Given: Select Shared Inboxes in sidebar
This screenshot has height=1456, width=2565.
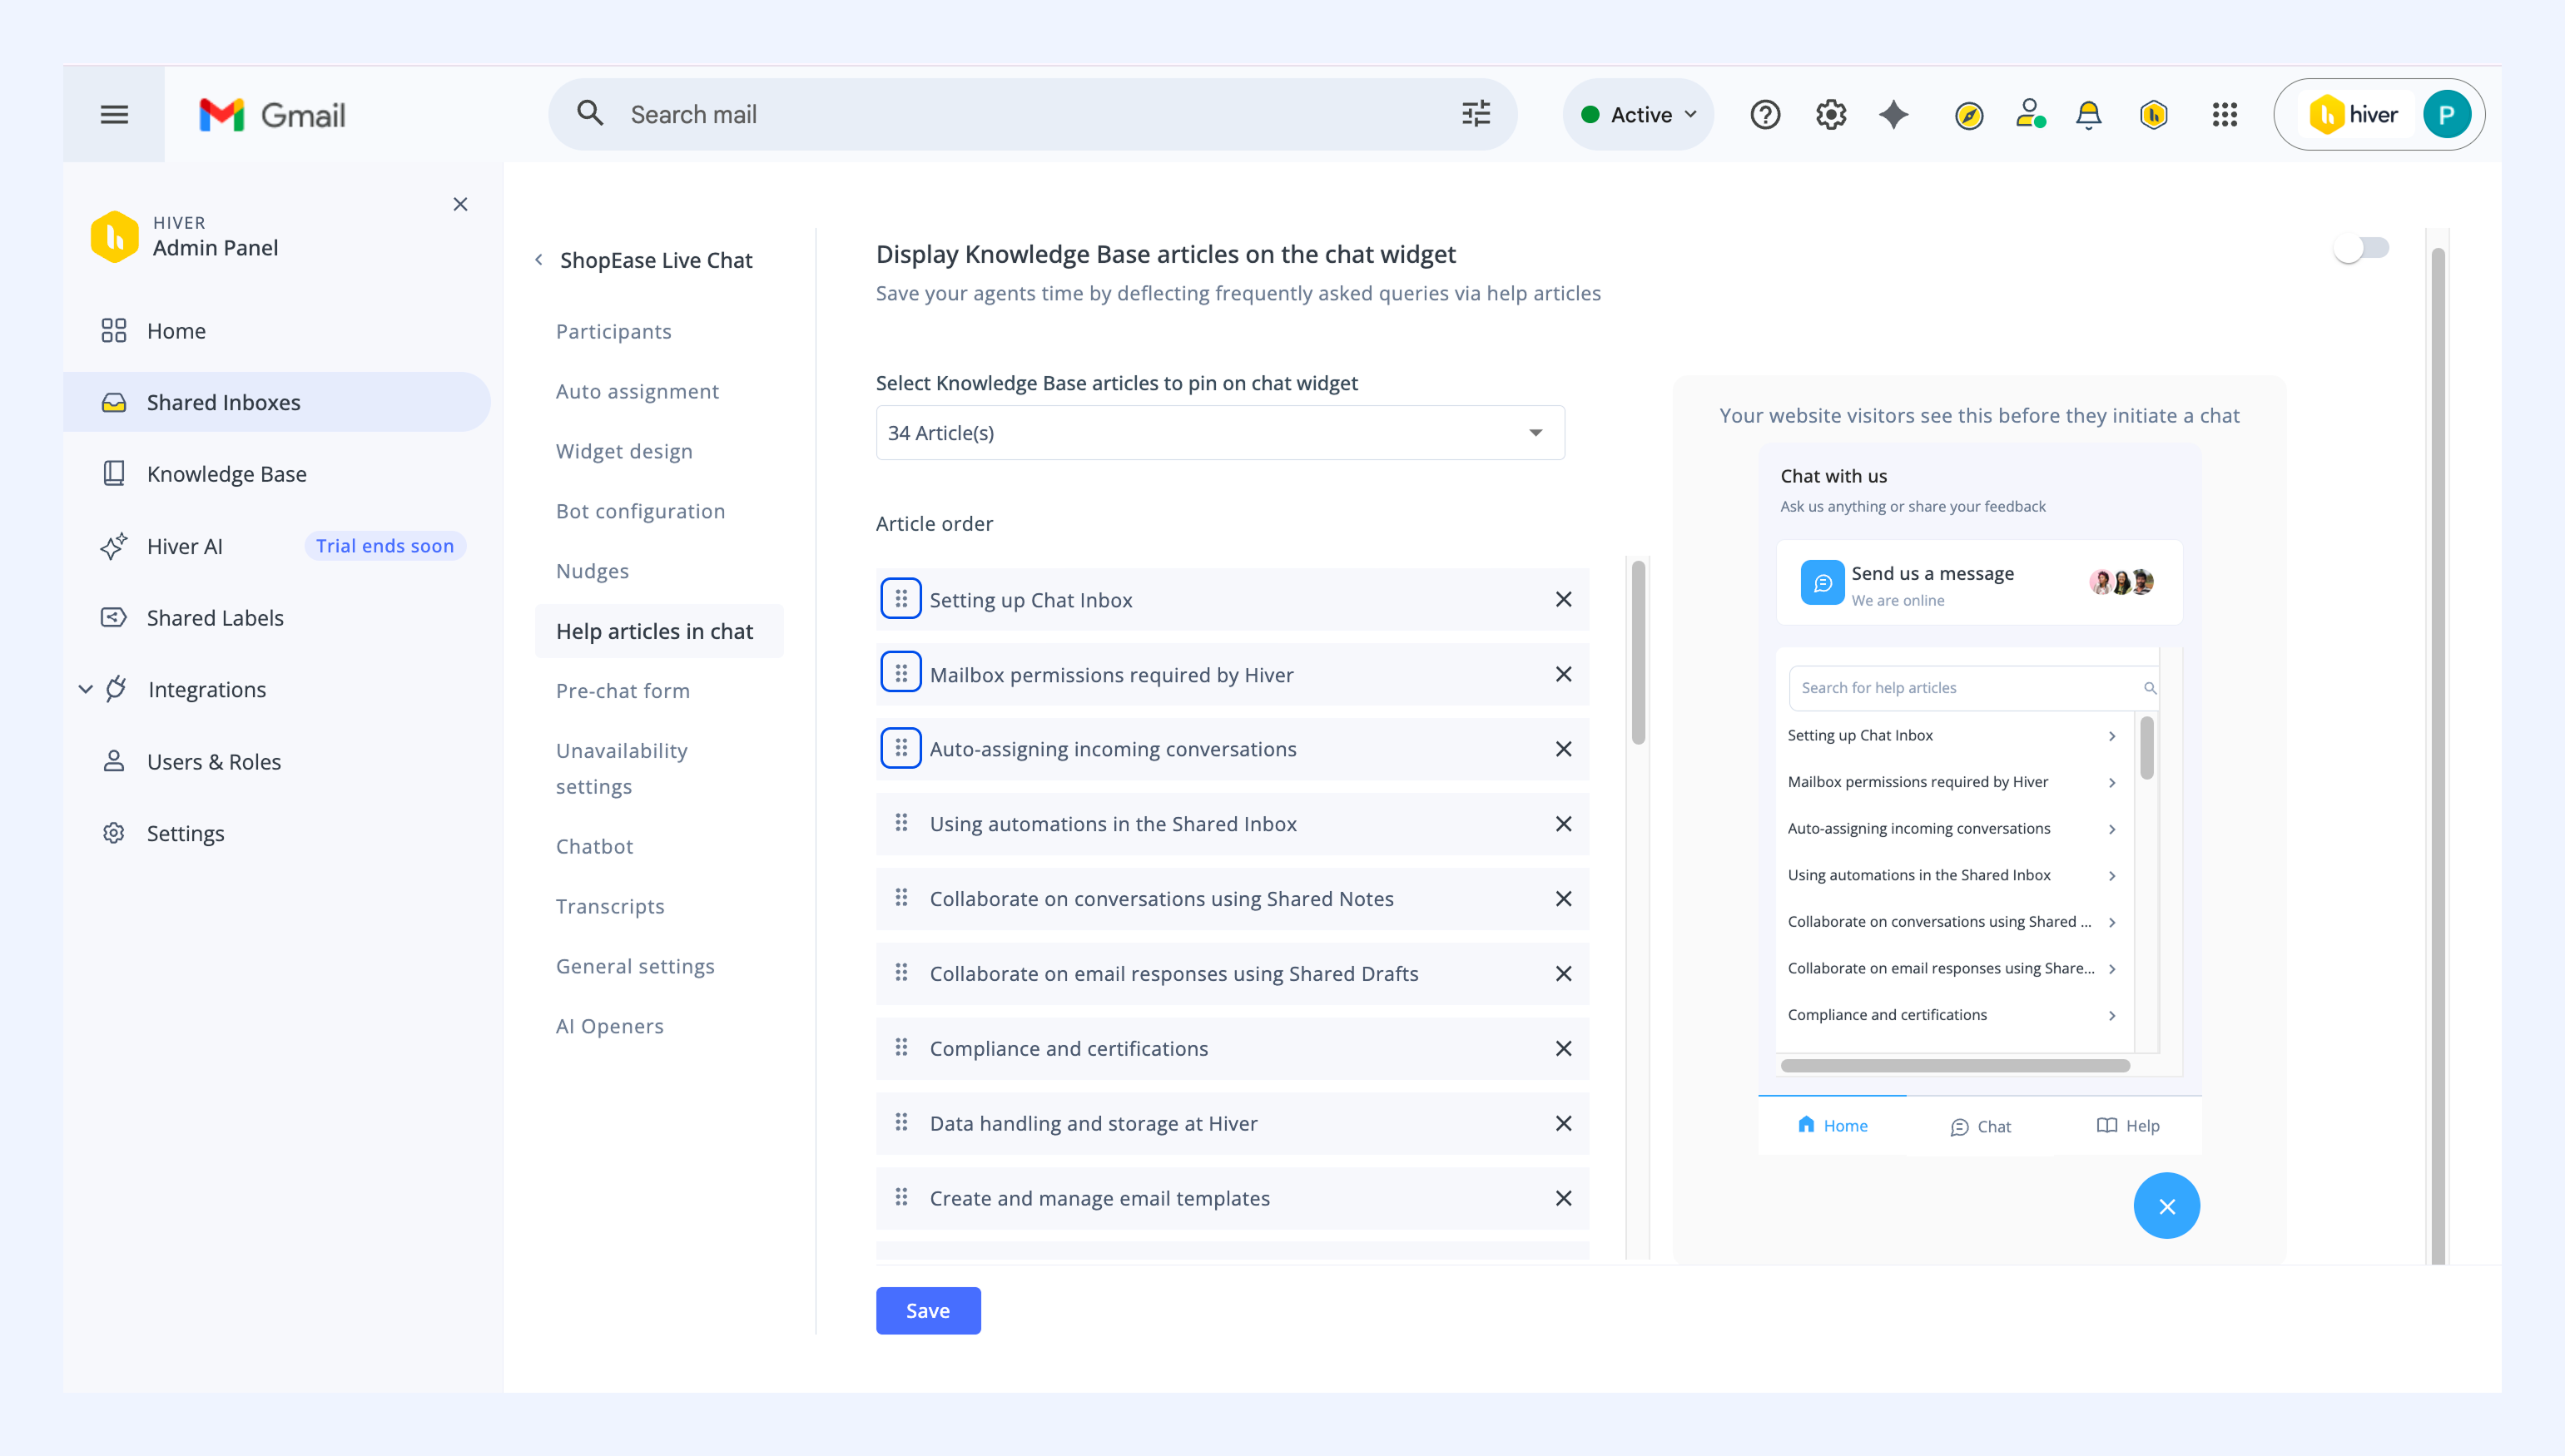Looking at the screenshot, I should click(277, 402).
